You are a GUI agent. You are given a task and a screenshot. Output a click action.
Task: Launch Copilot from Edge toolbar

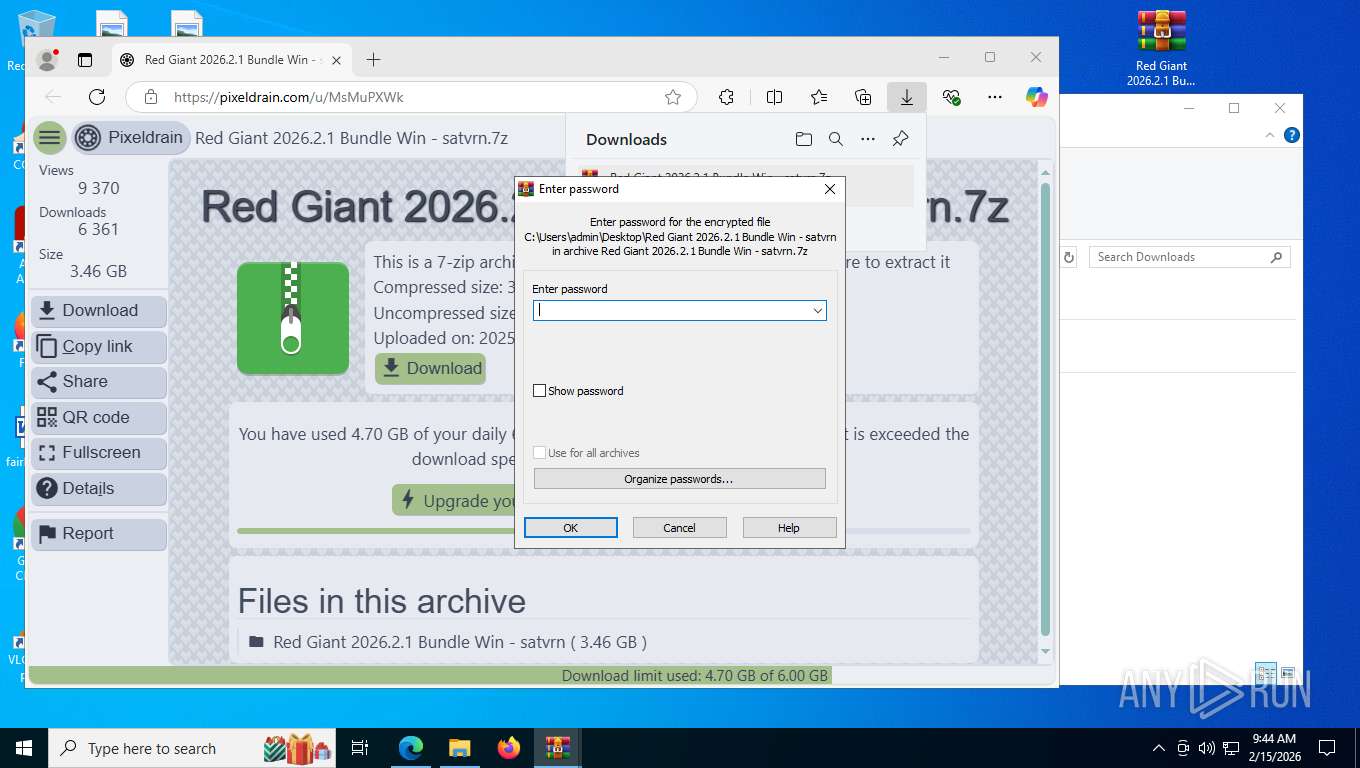(x=1037, y=97)
